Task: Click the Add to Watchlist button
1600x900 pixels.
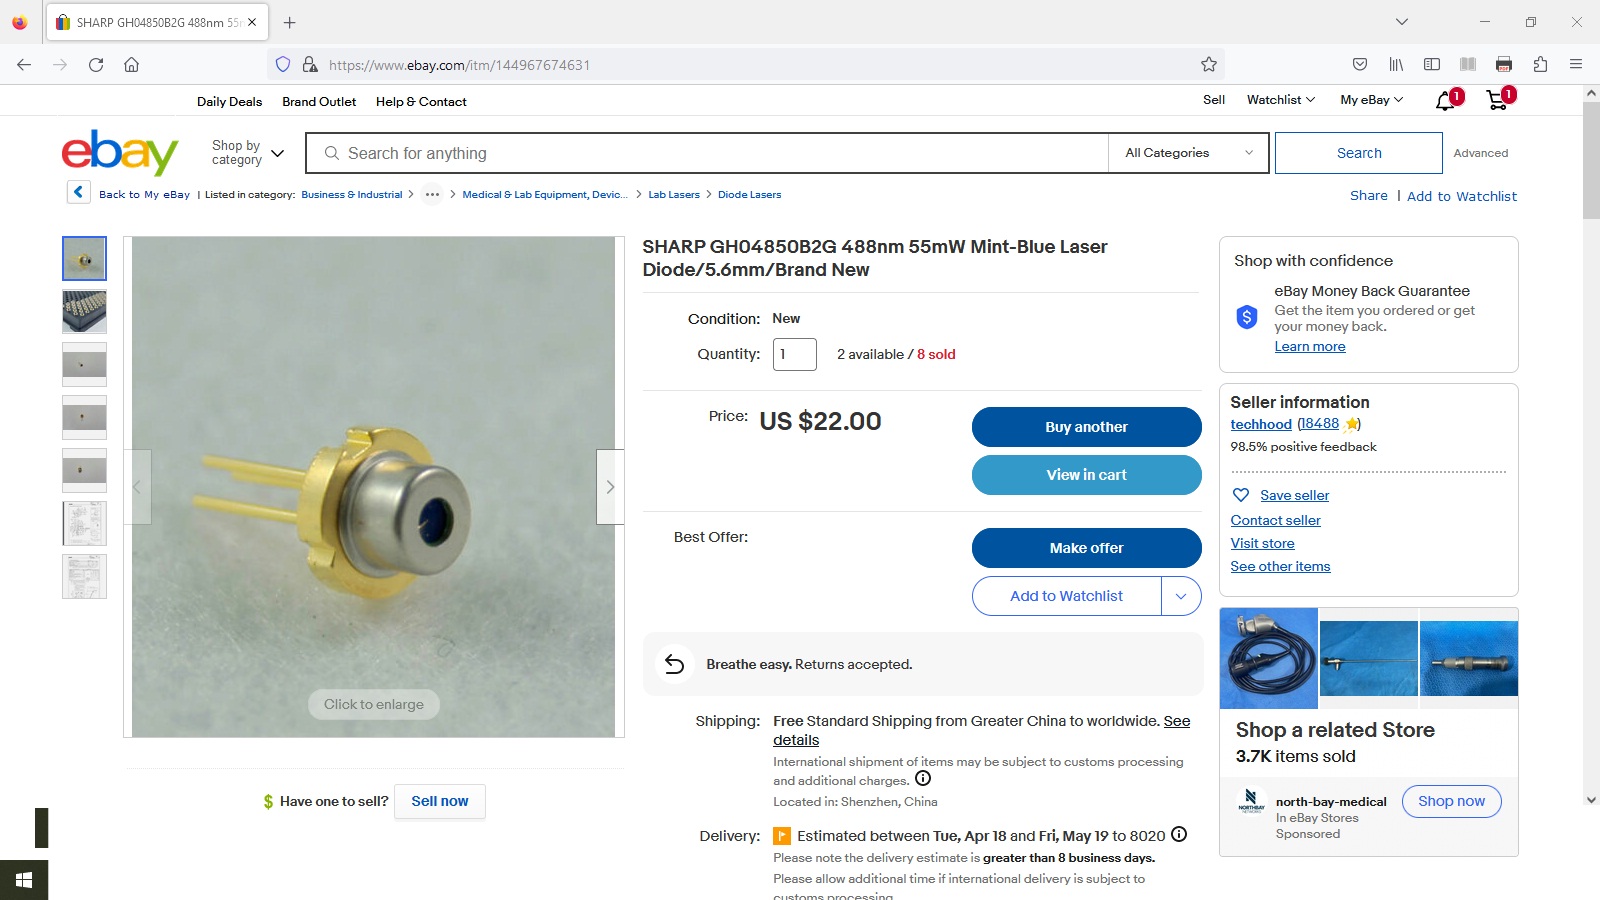Action: coord(1066,596)
